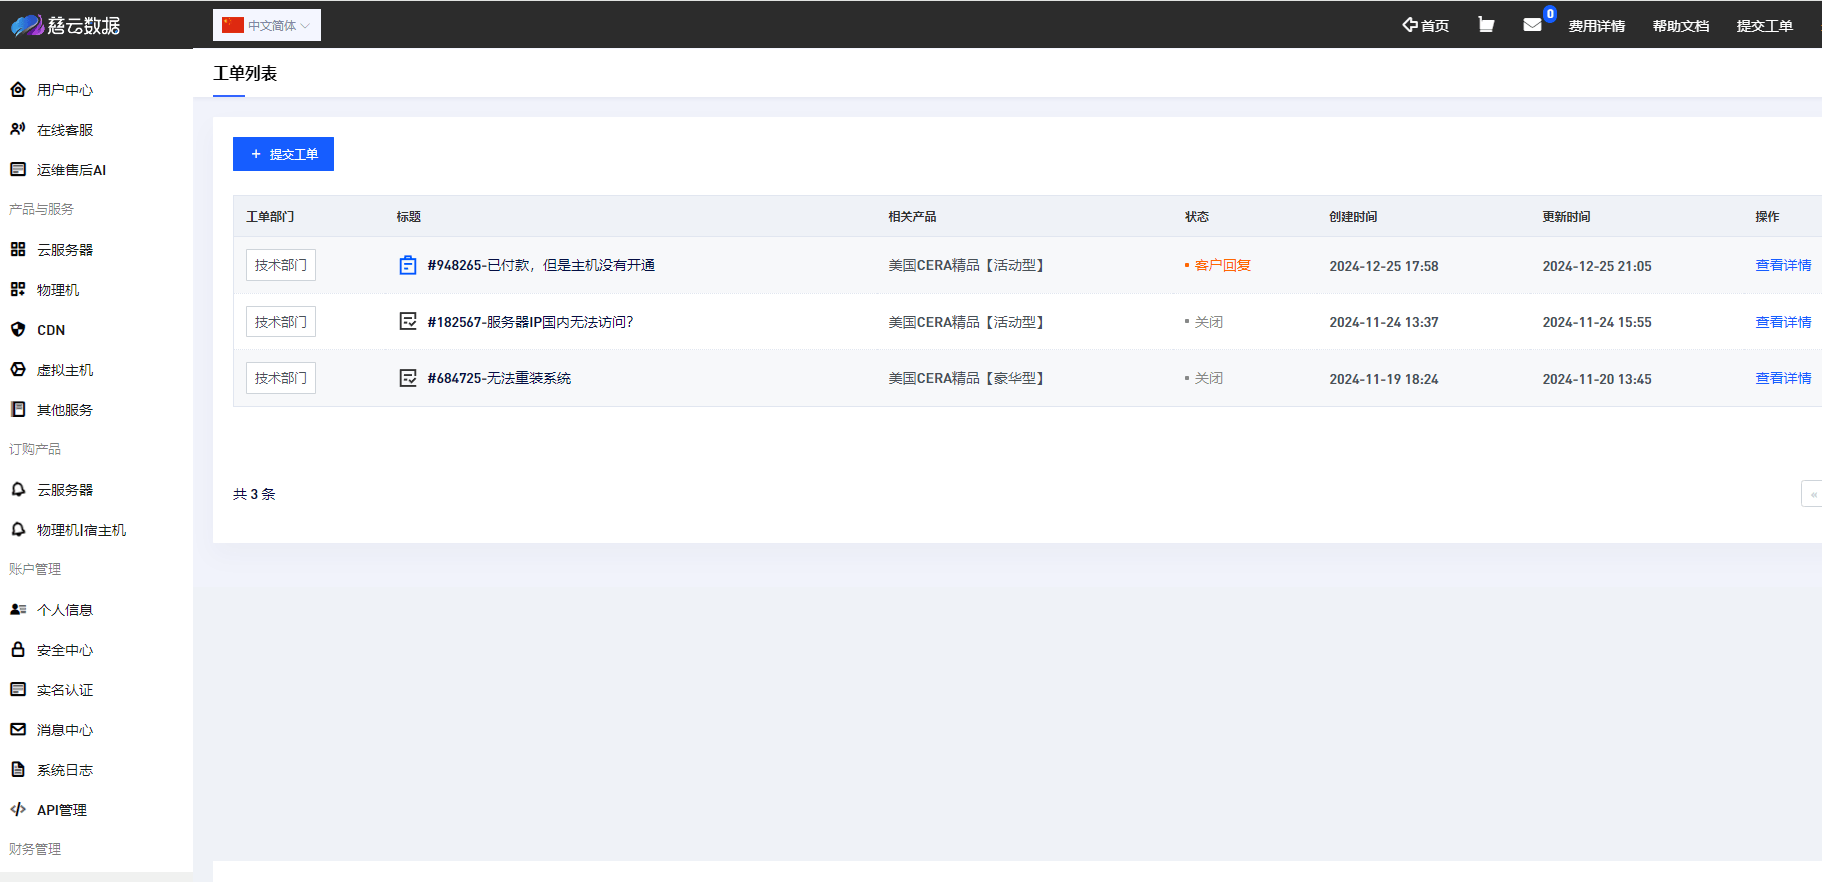Click title #684725-无法重装系统
The height and width of the screenshot is (882, 1822).
(x=499, y=378)
